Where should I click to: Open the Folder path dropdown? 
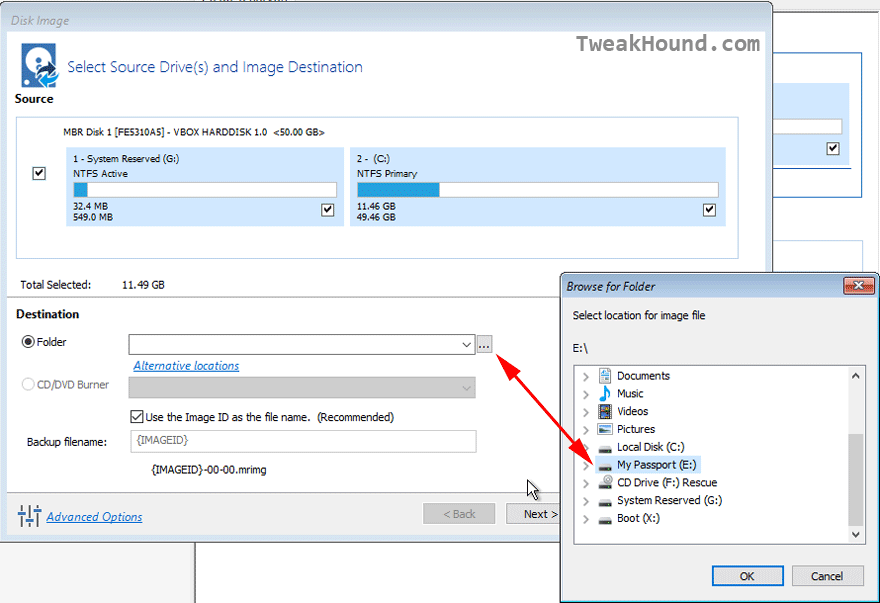point(466,344)
